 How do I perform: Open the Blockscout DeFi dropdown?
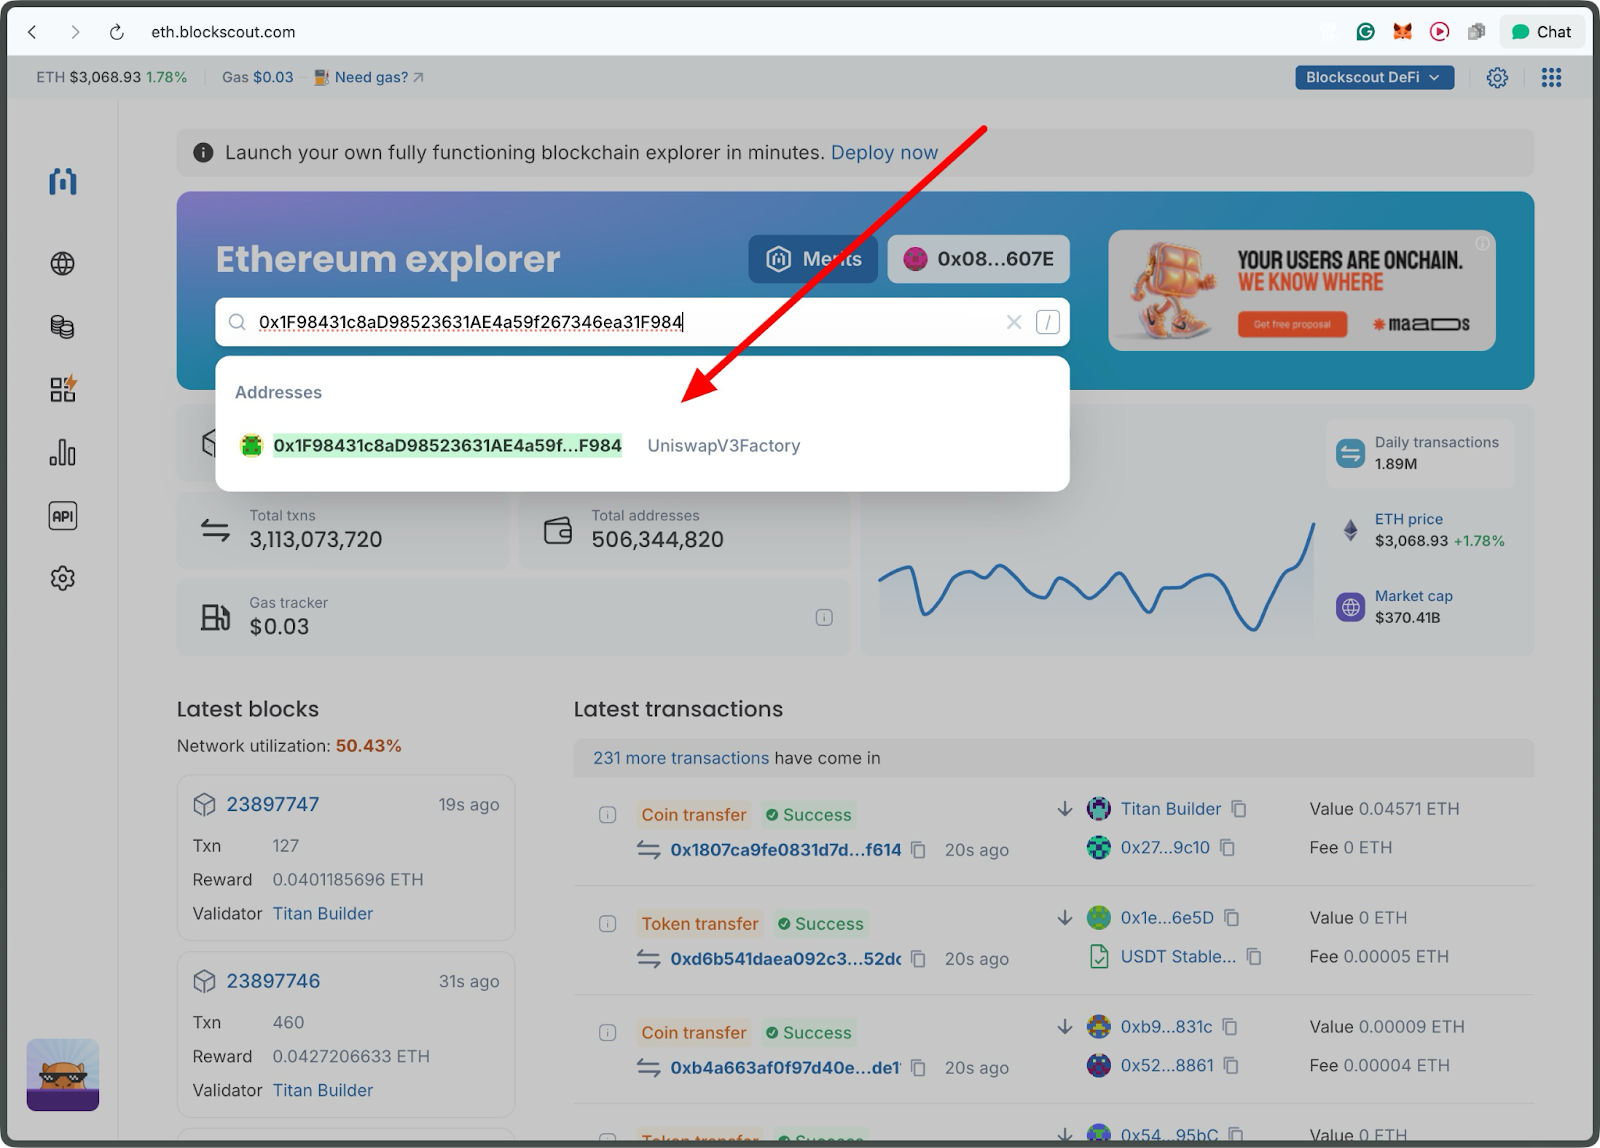[1374, 77]
